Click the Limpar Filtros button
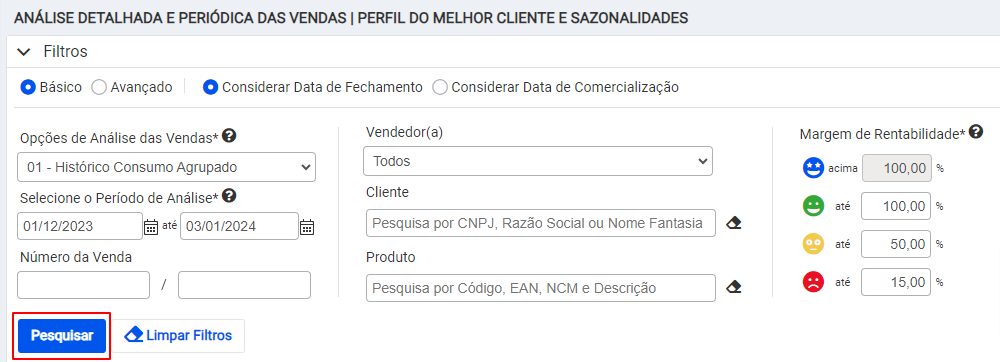The height and width of the screenshot is (362, 1000). coord(178,335)
